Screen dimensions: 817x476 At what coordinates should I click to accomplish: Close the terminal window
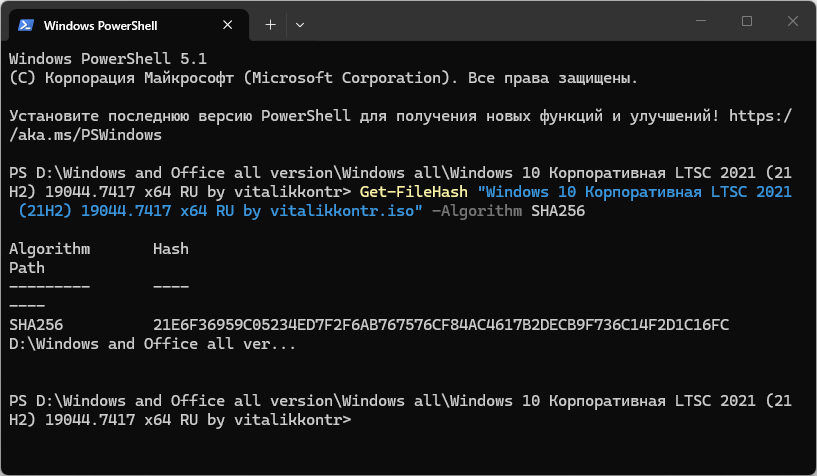pos(793,21)
